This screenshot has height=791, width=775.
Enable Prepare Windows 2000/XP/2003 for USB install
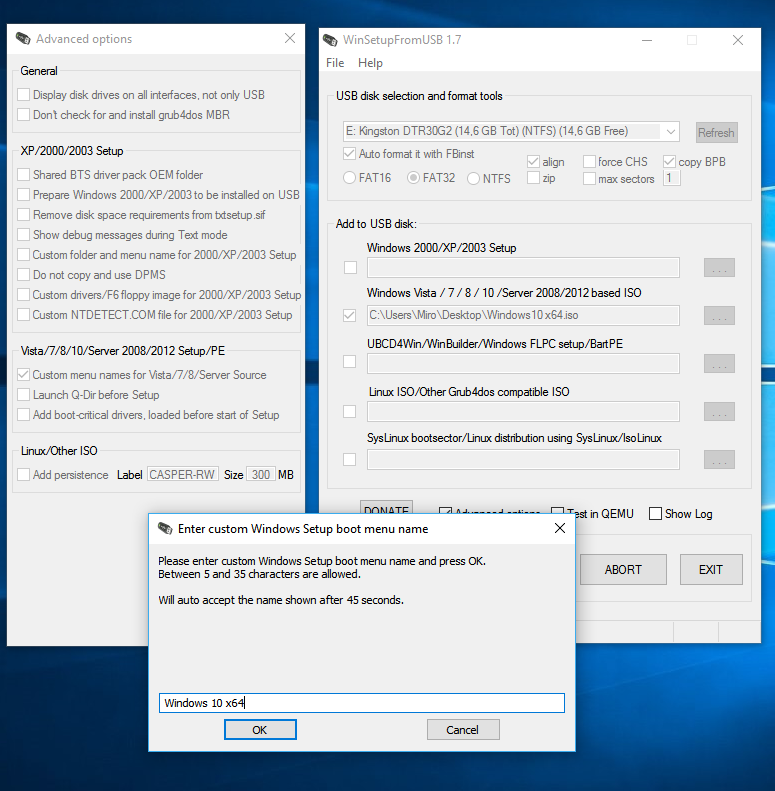[23, 195]
